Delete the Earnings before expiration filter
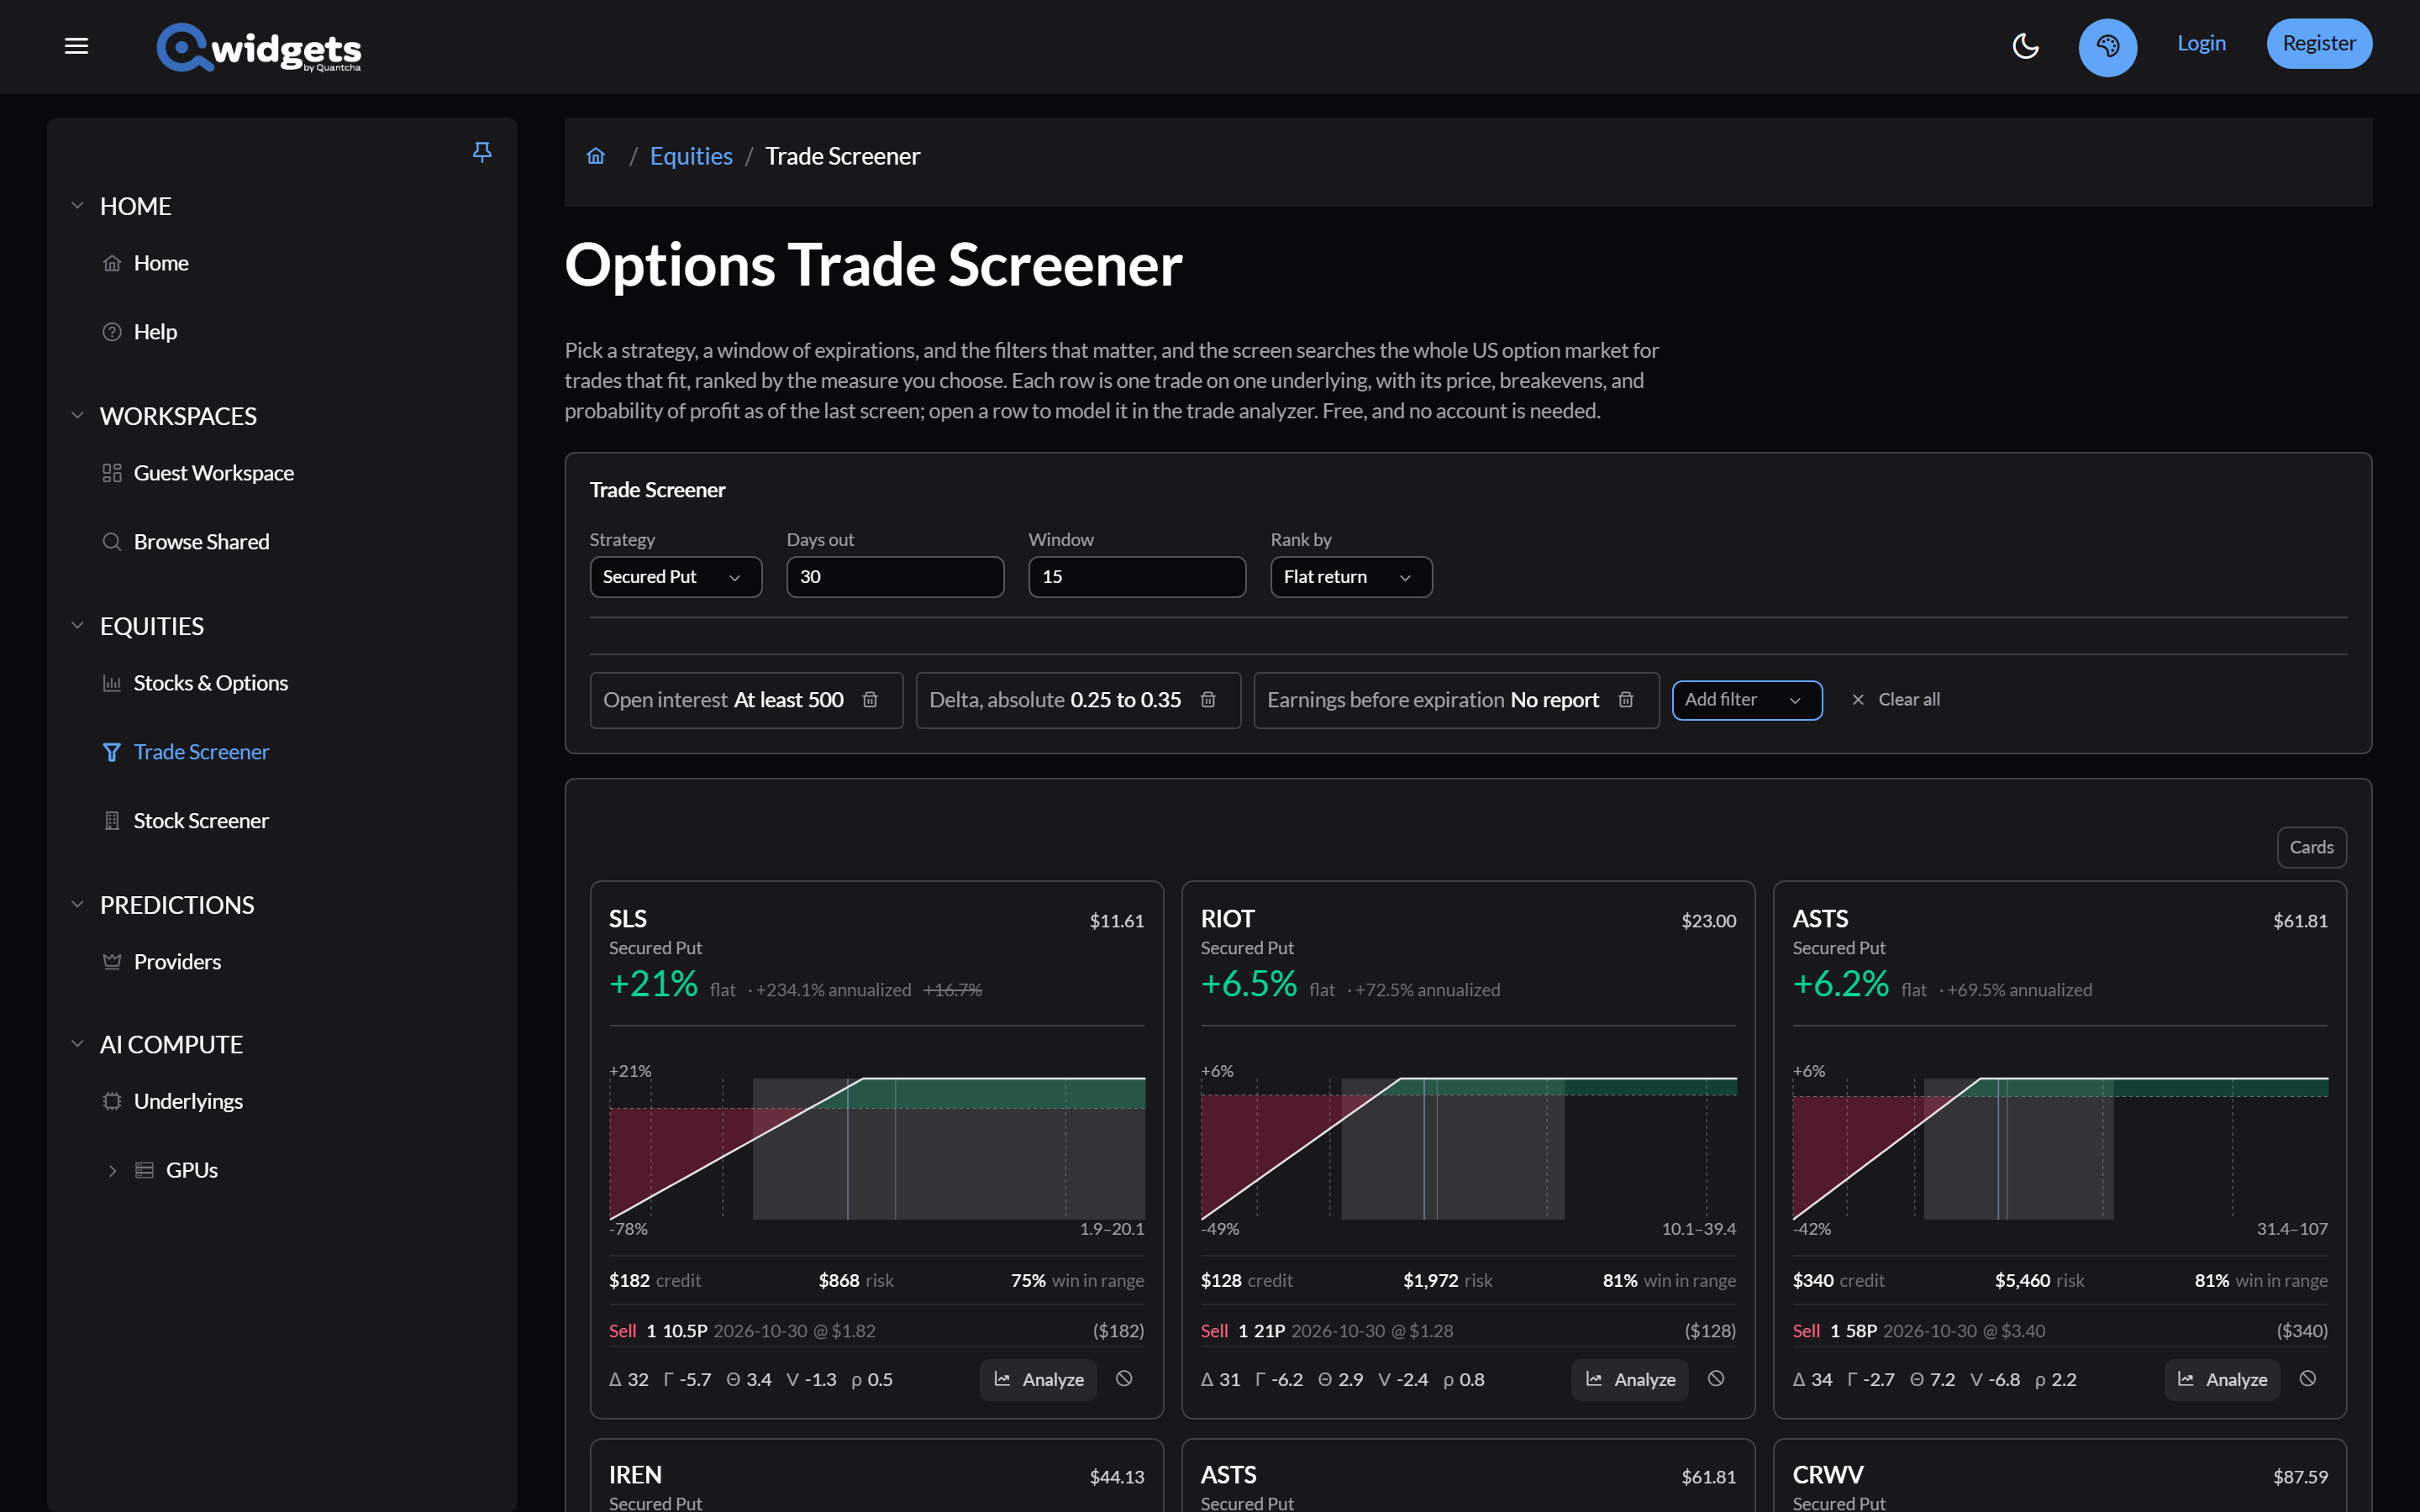2420x1512 pixels. point(1626,700)
